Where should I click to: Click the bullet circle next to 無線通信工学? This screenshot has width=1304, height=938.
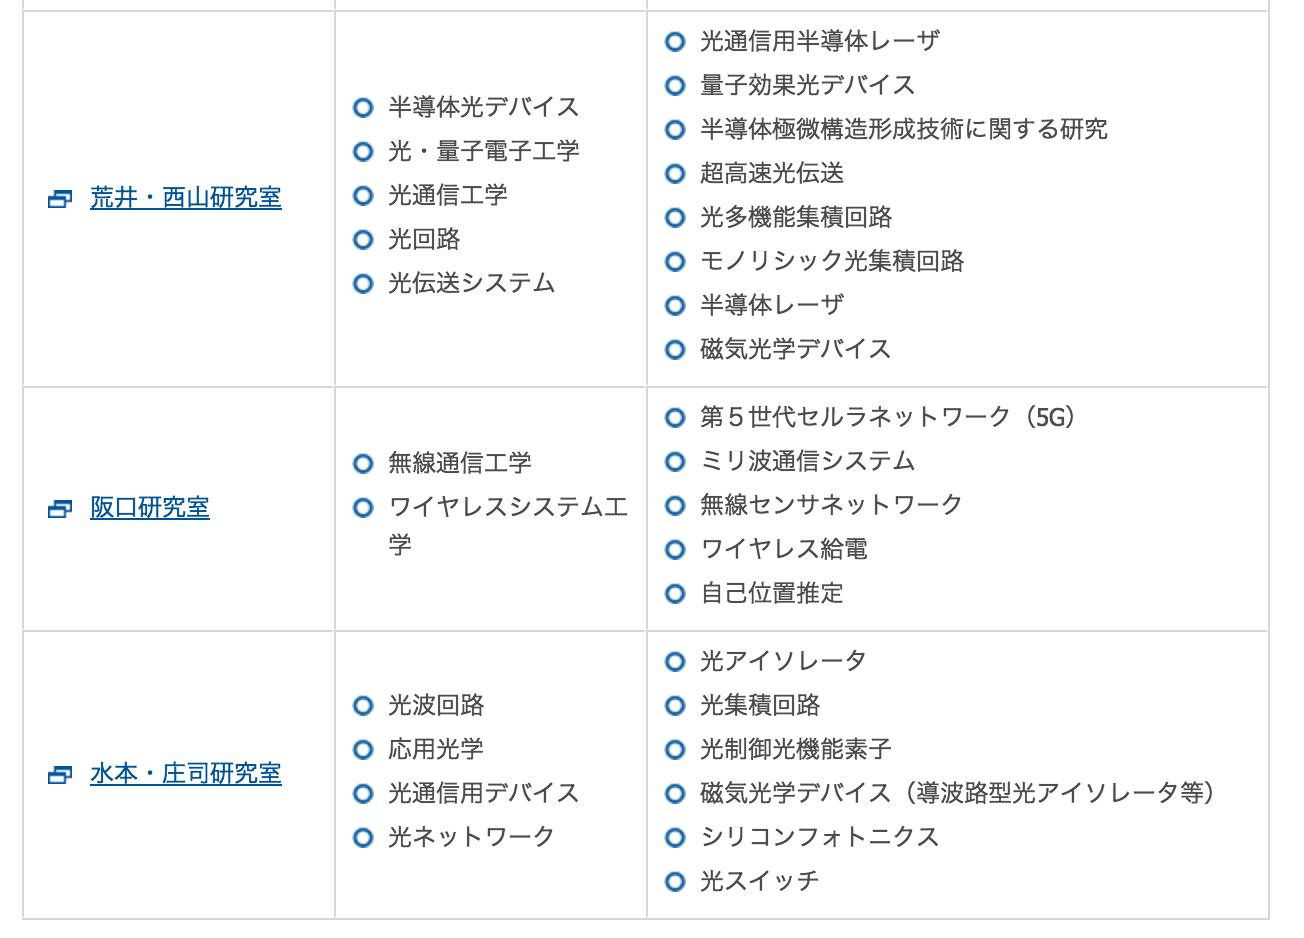pyautogui.click(x=363, y=463)
